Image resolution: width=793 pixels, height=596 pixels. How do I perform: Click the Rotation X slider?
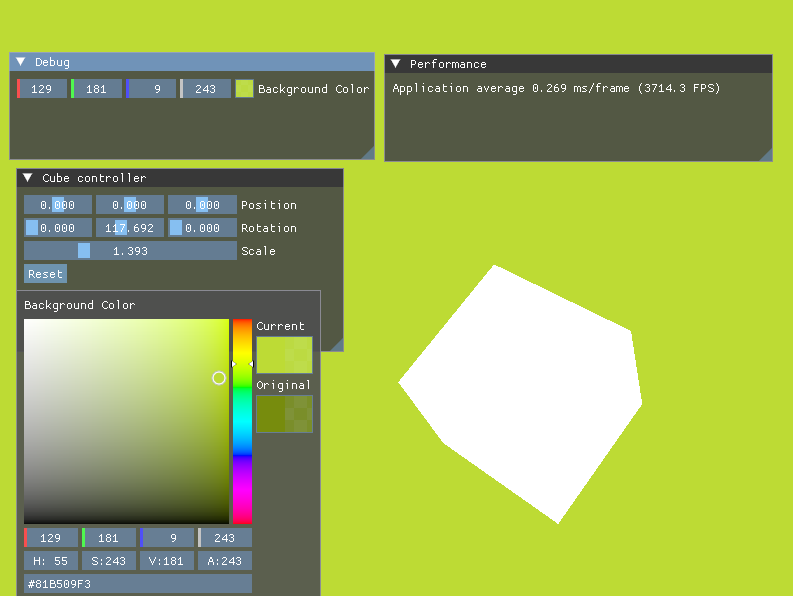tap(58, 228)
